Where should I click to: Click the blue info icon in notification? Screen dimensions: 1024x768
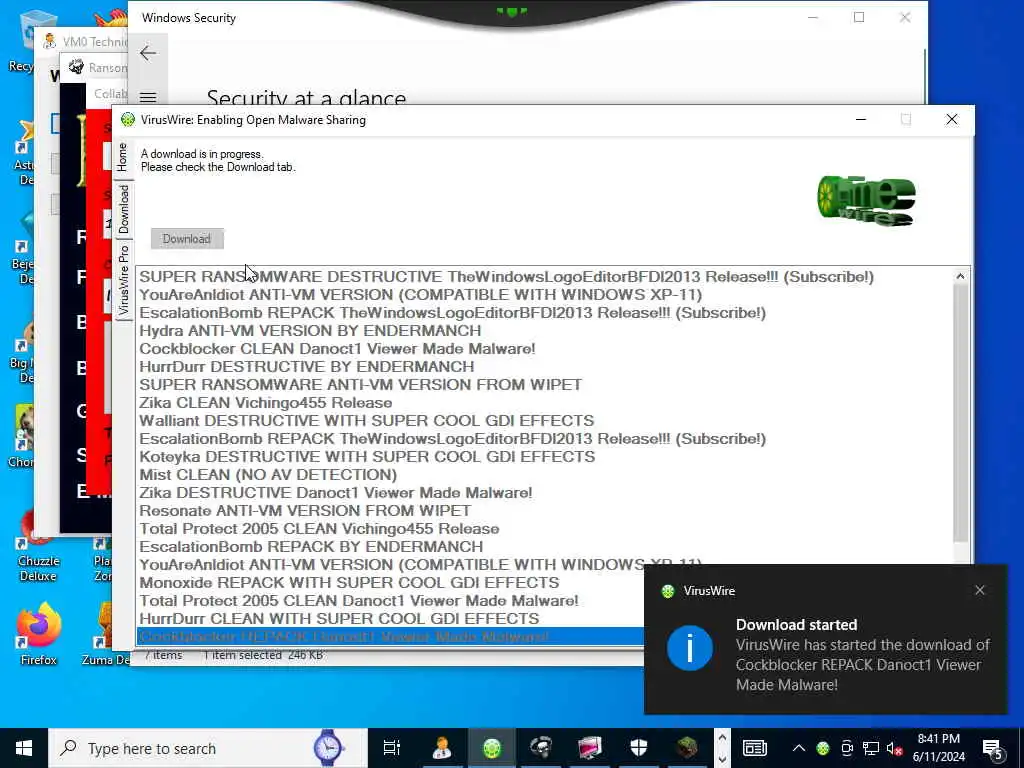pos(690,648)
